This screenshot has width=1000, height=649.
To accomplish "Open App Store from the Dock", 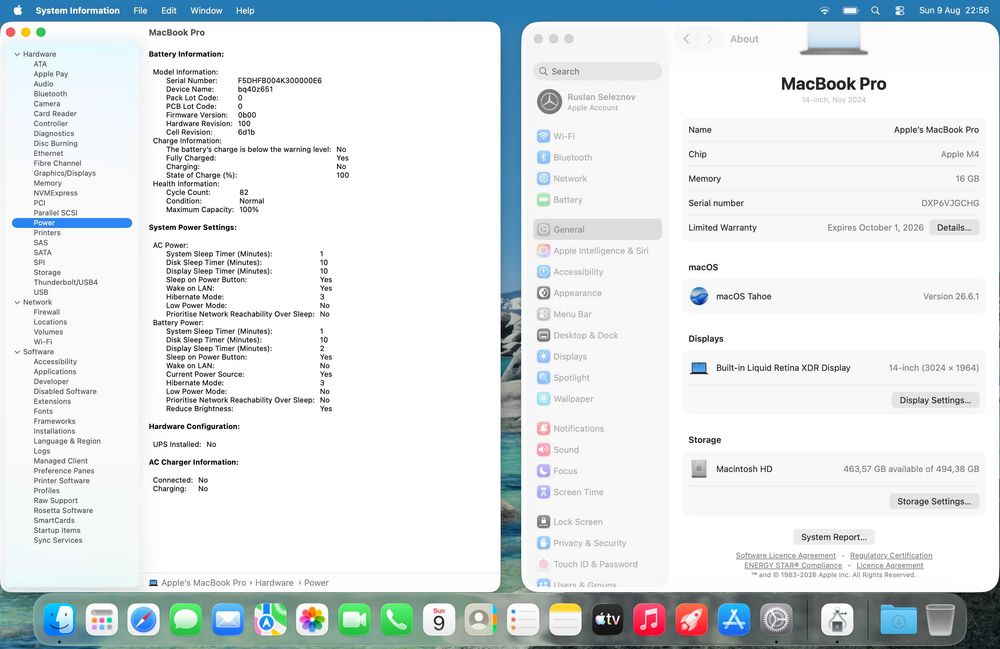I will (733, 620).
